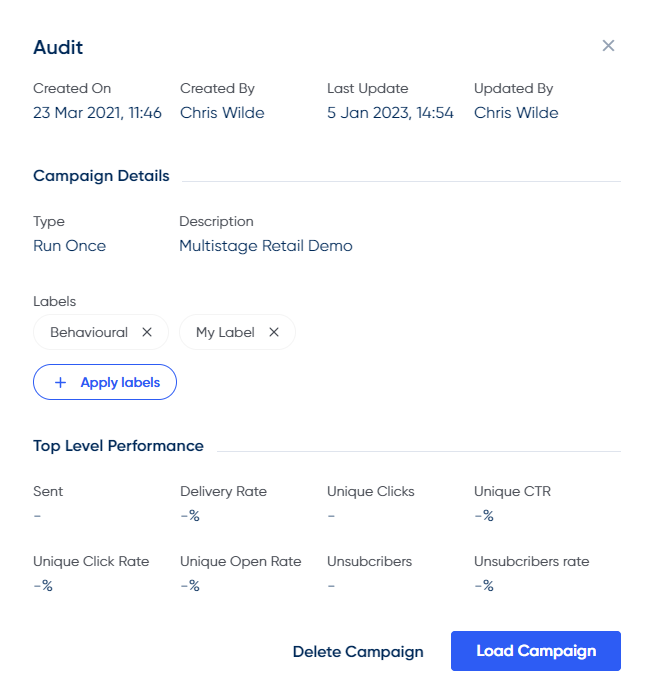
Task: Click the Delivery Rate metric label
Action: point(223,492)
